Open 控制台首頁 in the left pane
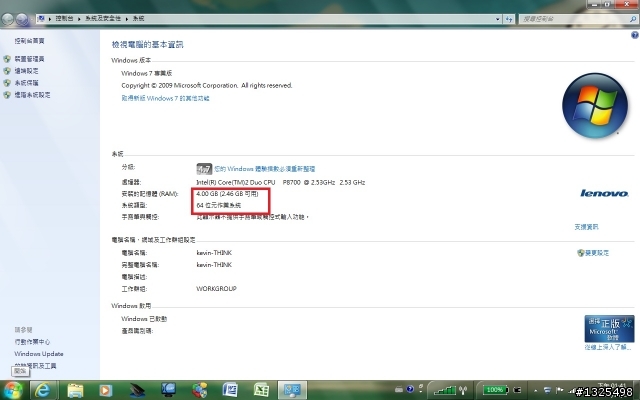The height and width of the screenshot is (400, 640). tap(29, 41)
